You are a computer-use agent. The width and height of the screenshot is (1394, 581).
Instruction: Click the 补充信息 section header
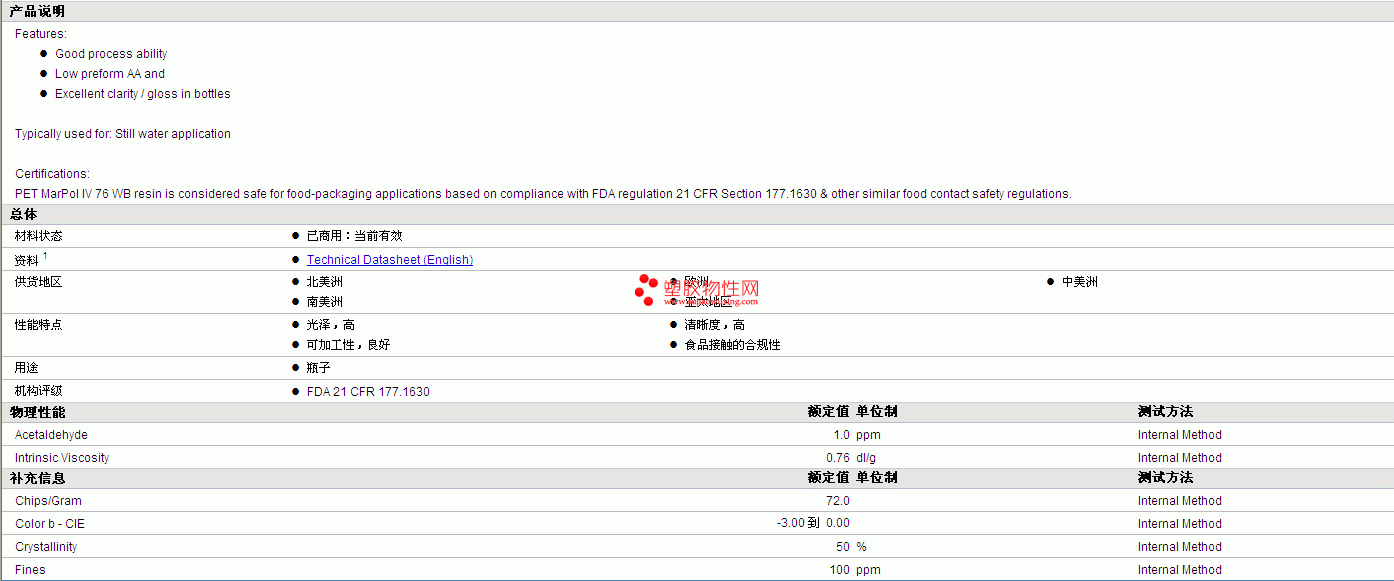(38, 478)
